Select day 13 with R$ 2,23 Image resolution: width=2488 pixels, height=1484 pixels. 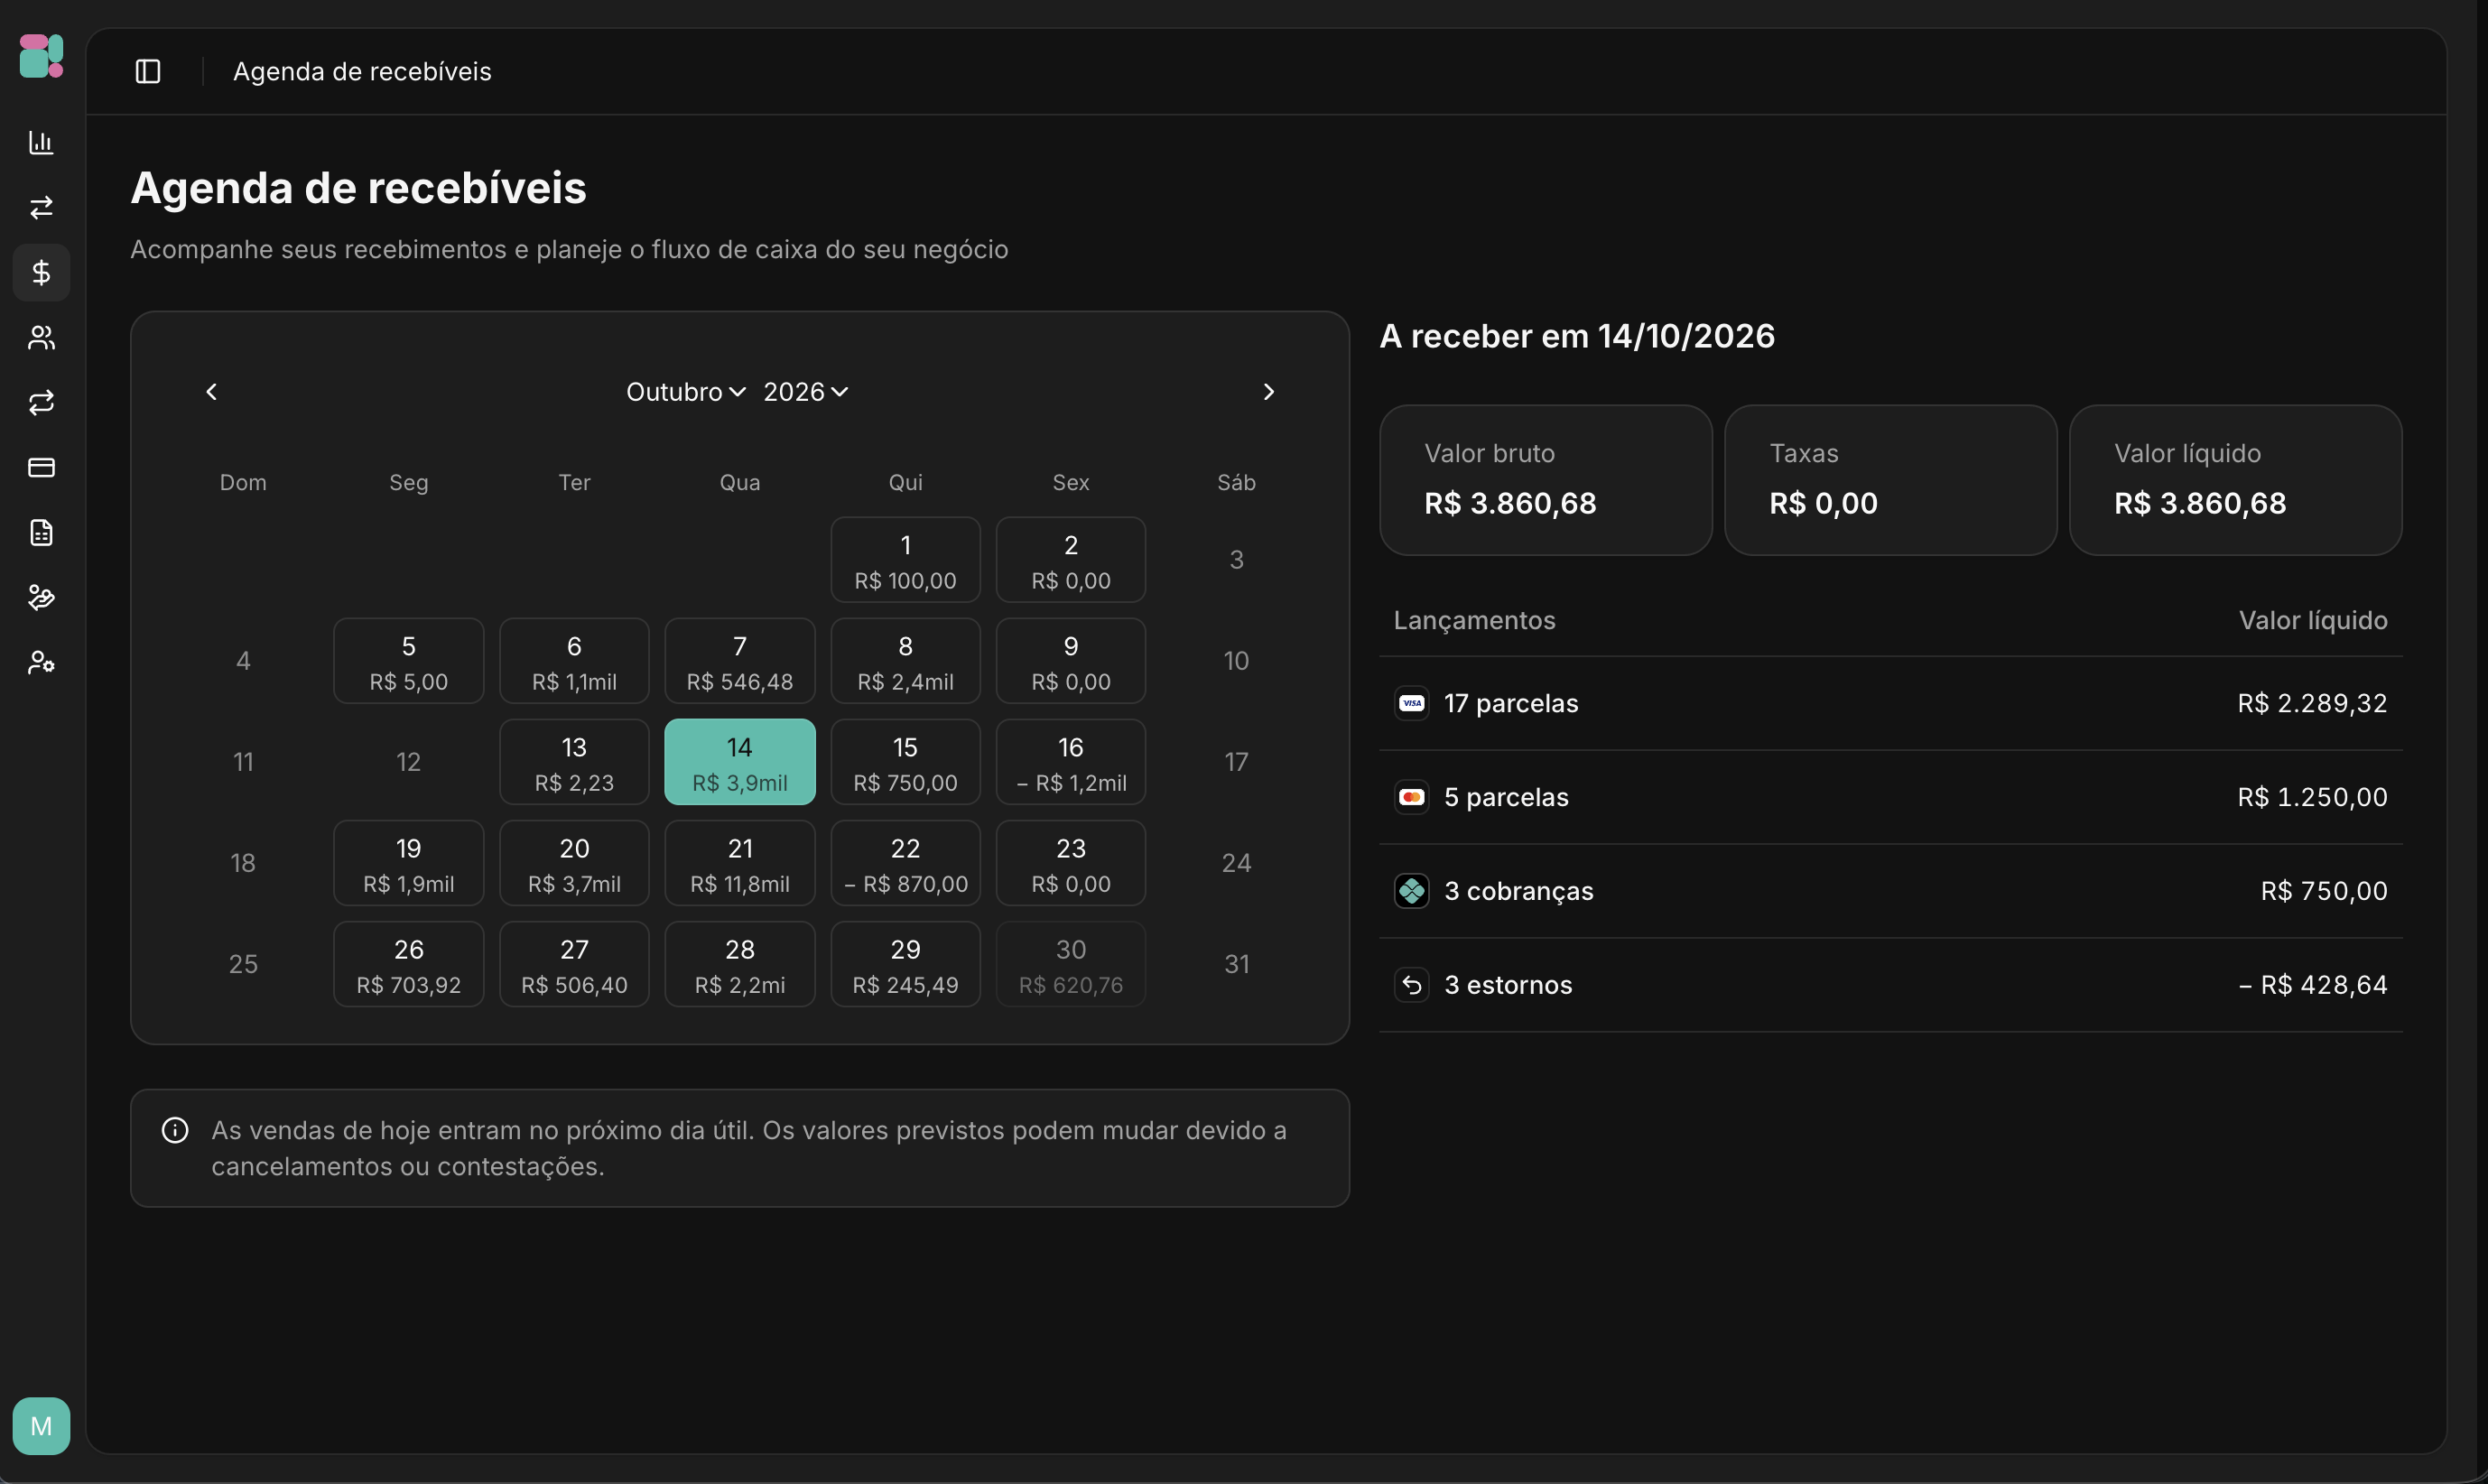(574, 762)
